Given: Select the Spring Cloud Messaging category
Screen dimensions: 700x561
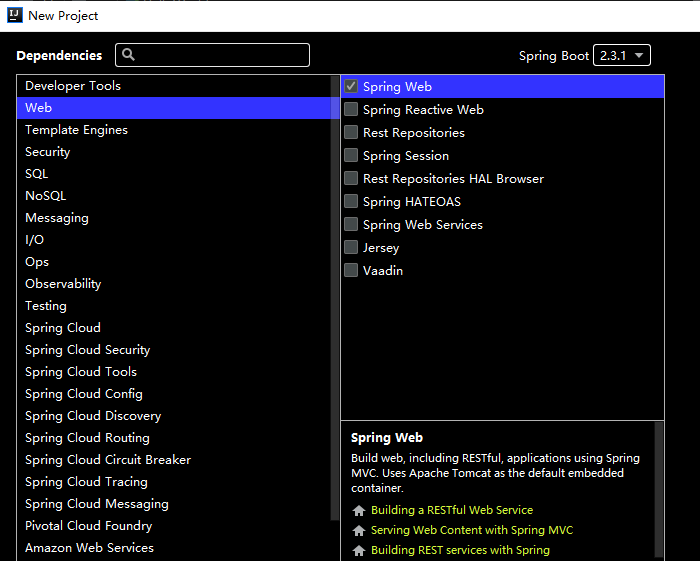Looking at the screenshot, I should 174,503.
